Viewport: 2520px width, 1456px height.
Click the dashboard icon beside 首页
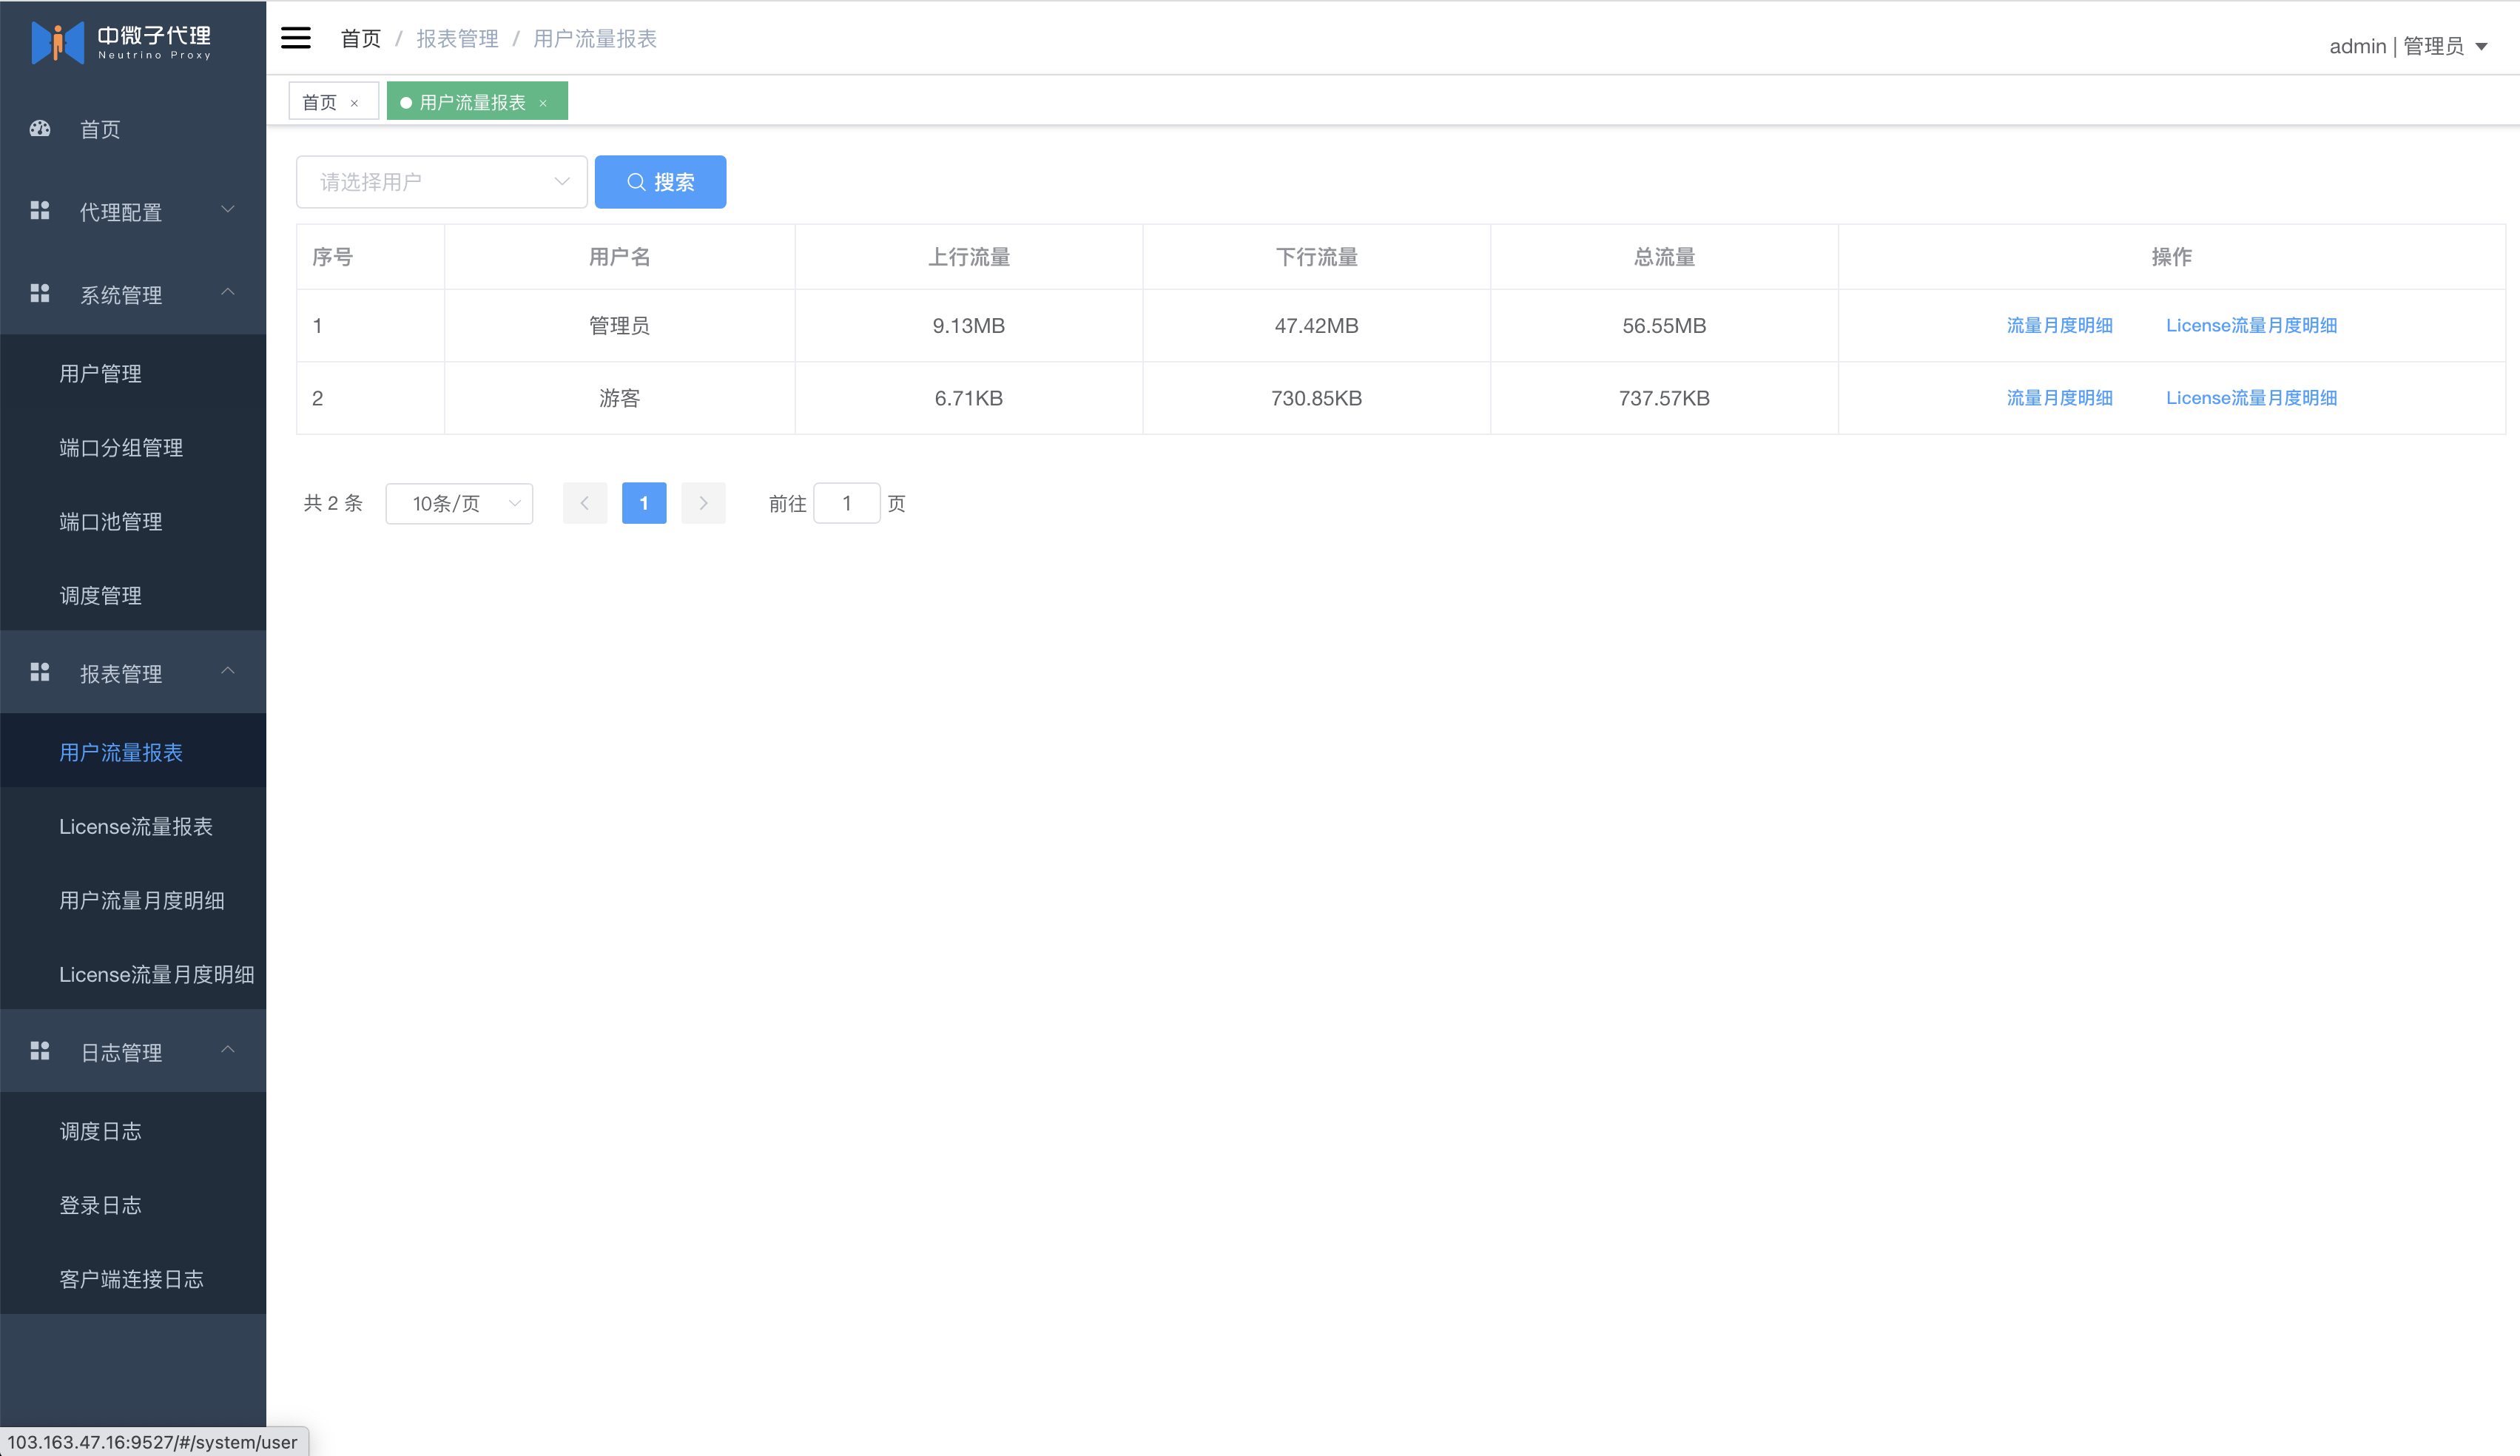pos(40,128)
